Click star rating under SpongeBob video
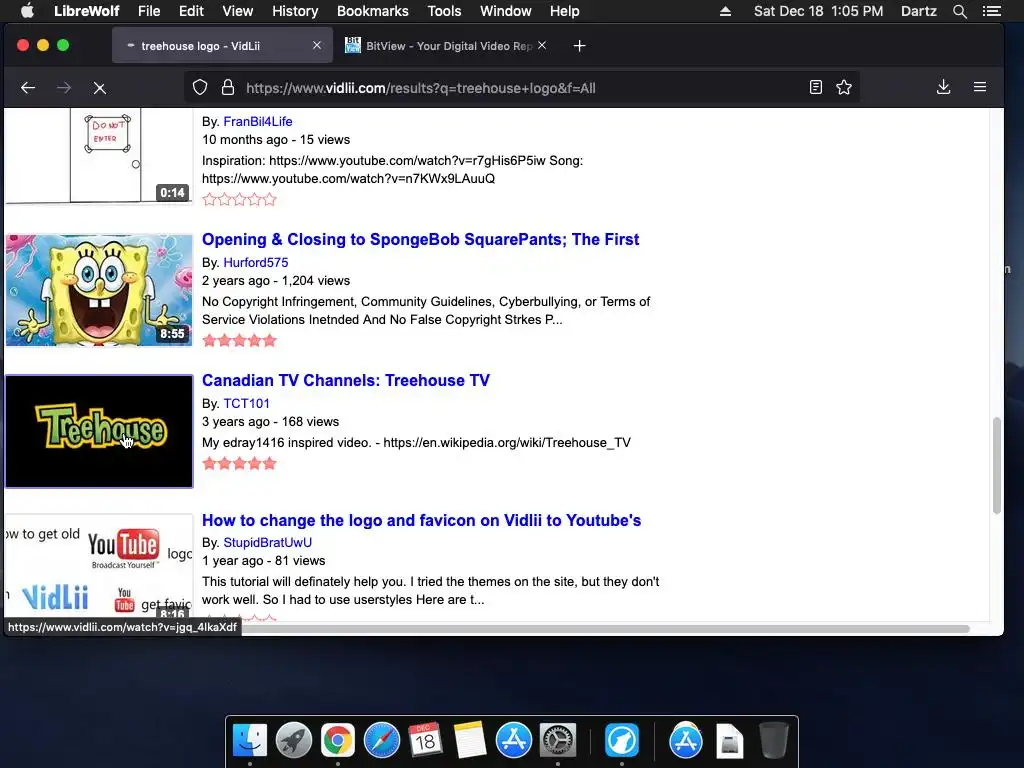Image resolution: width=1024 pixels, height=768 pixels. click(240, 340)
